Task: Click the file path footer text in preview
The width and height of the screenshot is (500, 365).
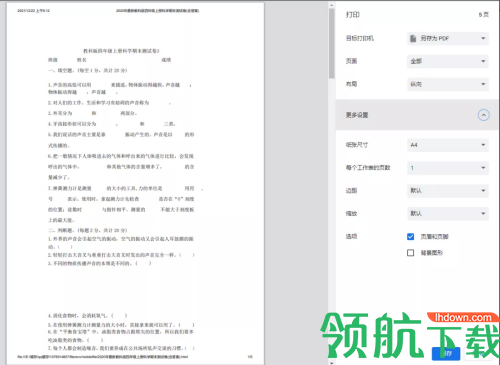Action: point(103,357)
